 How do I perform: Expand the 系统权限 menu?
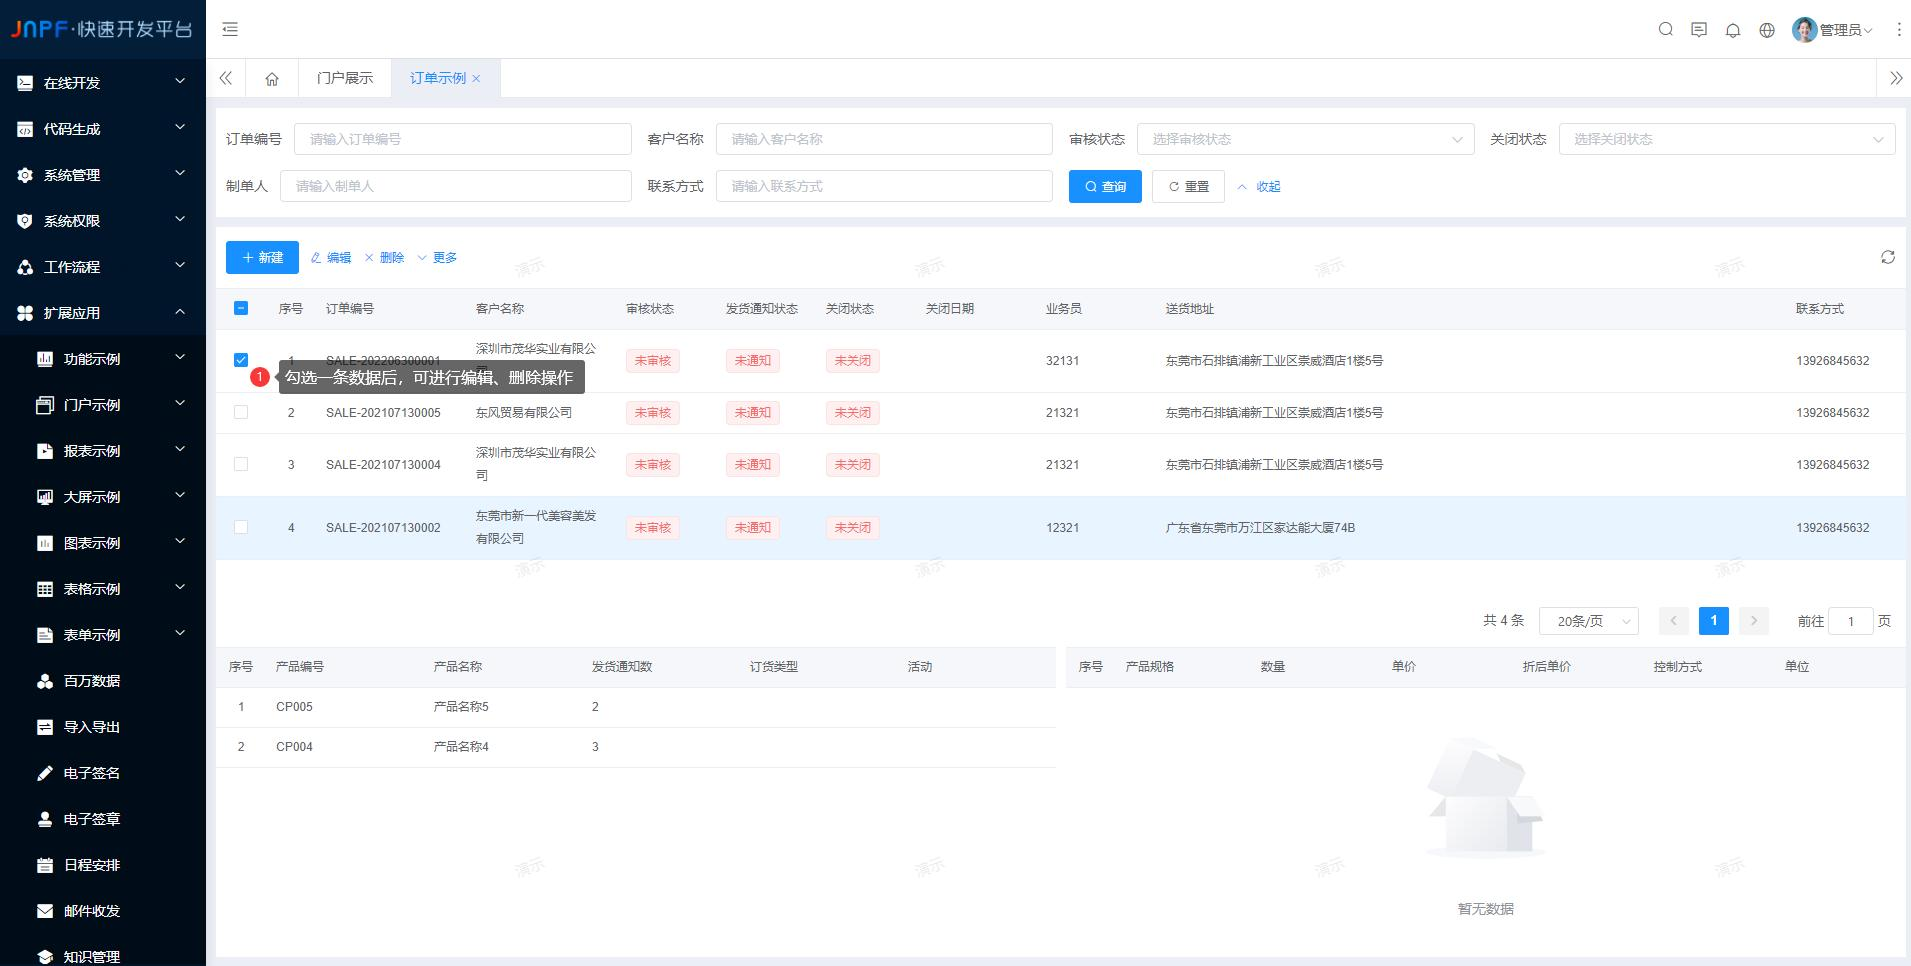click(x=103, y=221)
